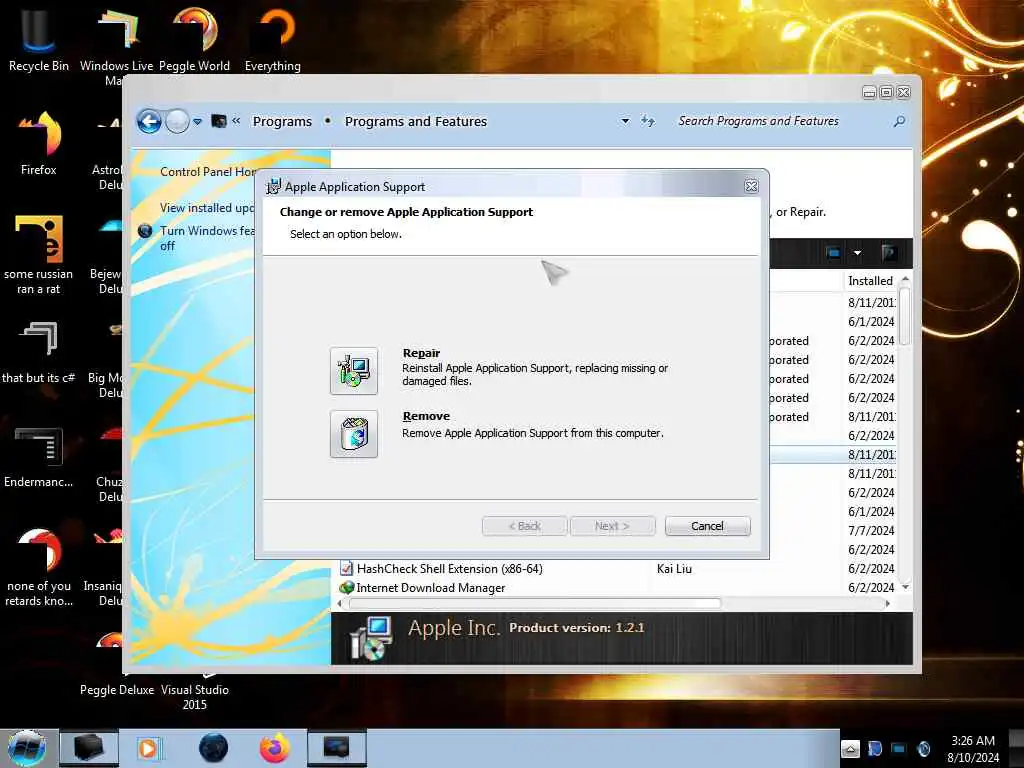Open 'some russian ran a rat' desktop icon
This screenshot has height=768, width=1024.
(x=39, y=254)
